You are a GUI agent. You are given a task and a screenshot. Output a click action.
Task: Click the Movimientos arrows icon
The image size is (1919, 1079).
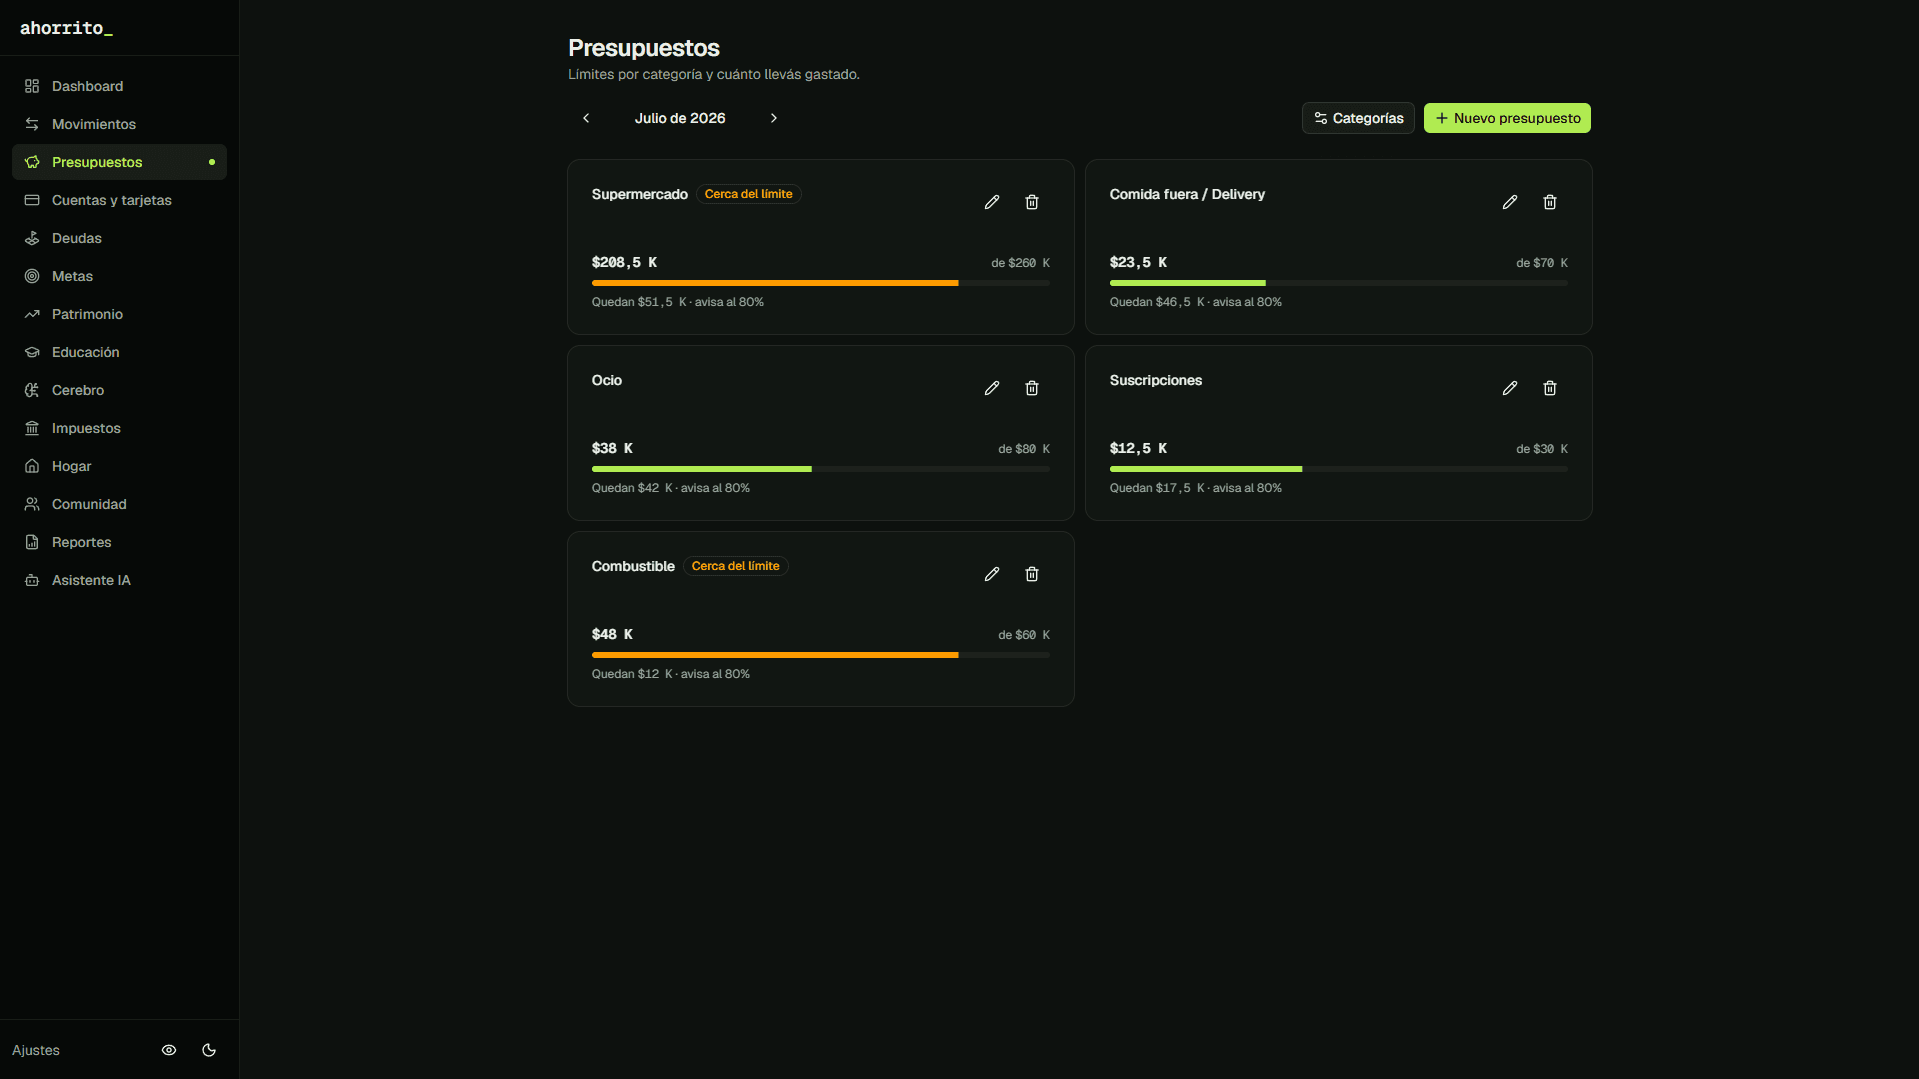pyautogui.click(x=32, y=124)
